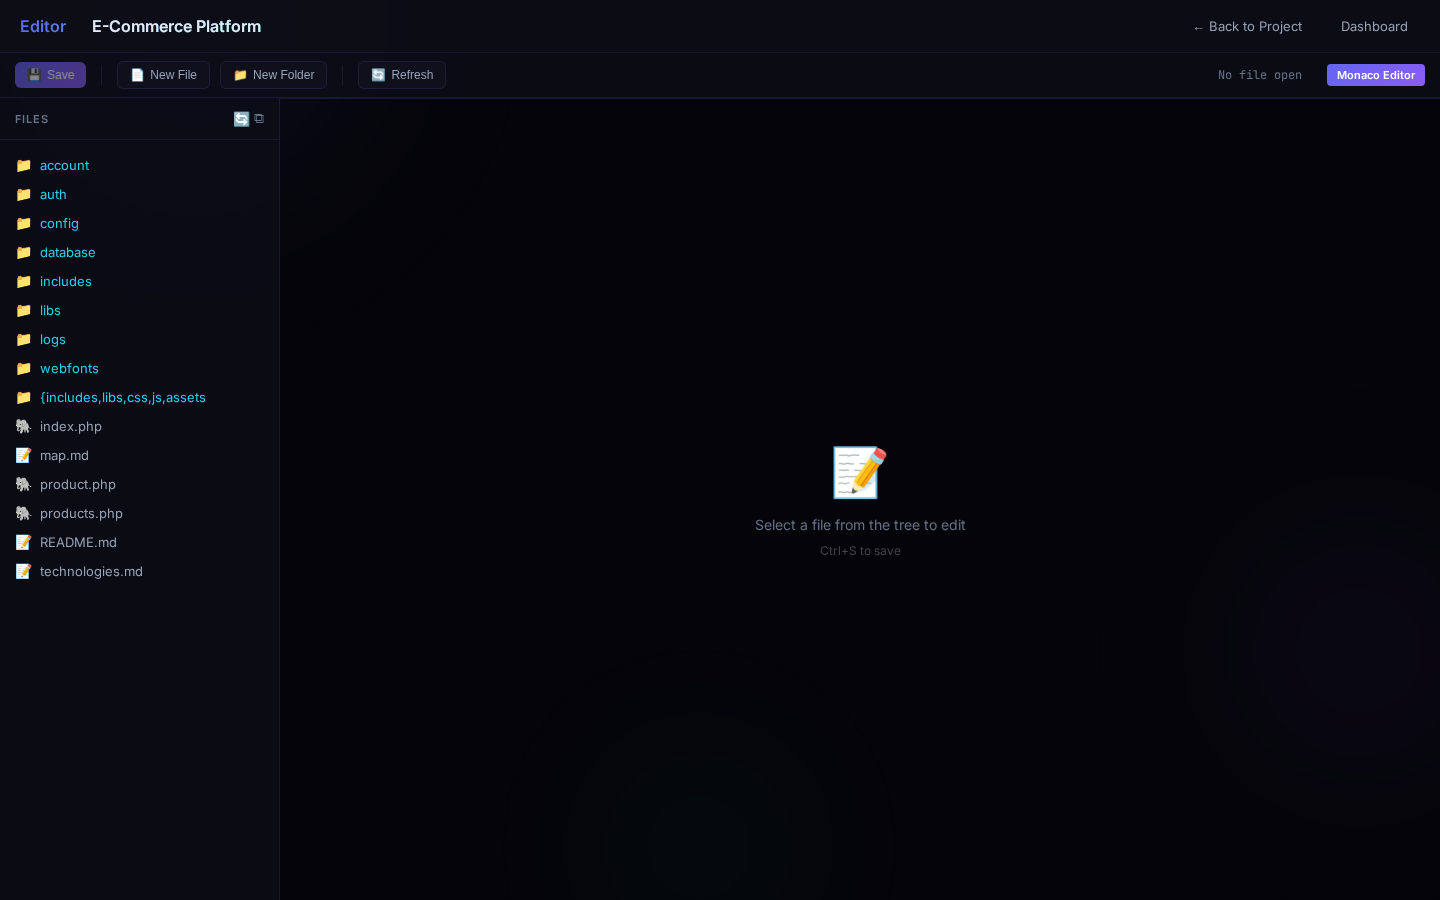
Task: Click the New File document icon
Action: tap(137, 75)
